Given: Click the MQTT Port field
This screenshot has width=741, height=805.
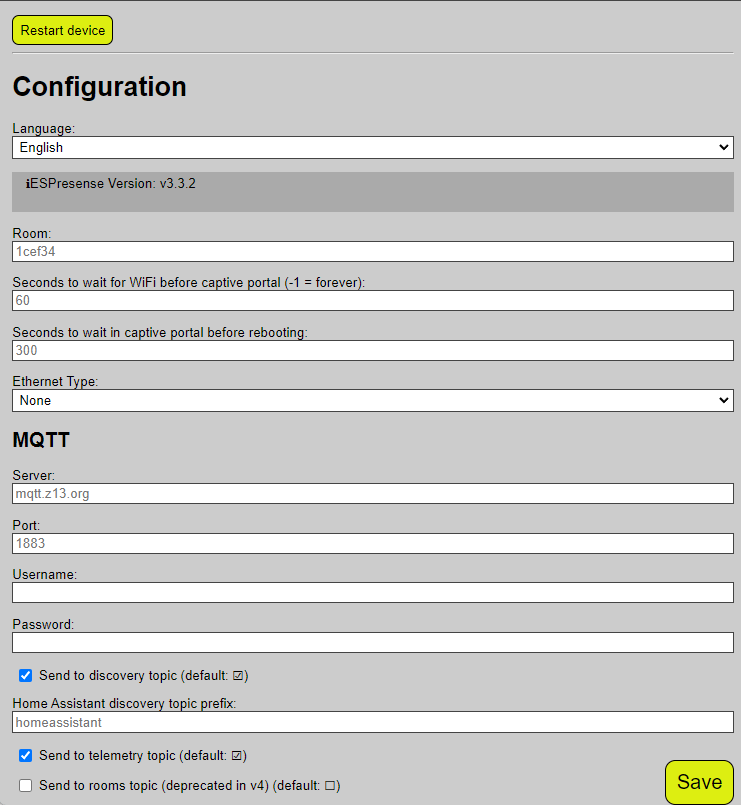Looking at the screenshot, I should [x=370, y=543].
